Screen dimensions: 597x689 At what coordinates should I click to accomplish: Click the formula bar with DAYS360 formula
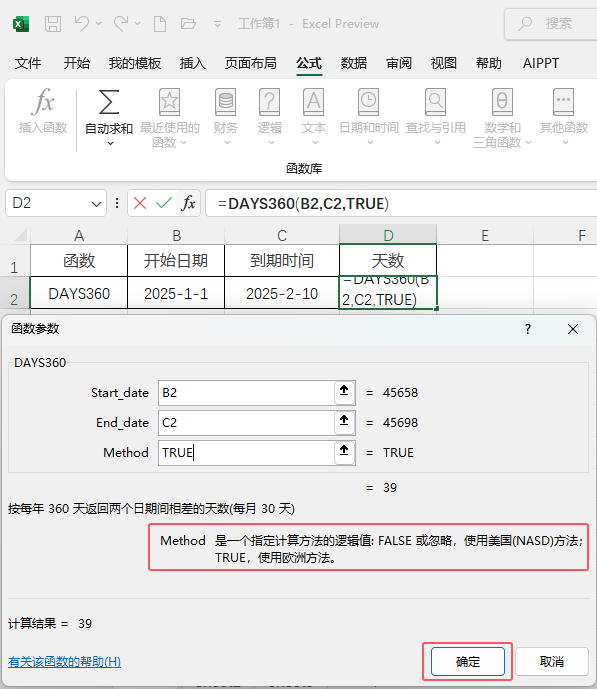(401, 203)
